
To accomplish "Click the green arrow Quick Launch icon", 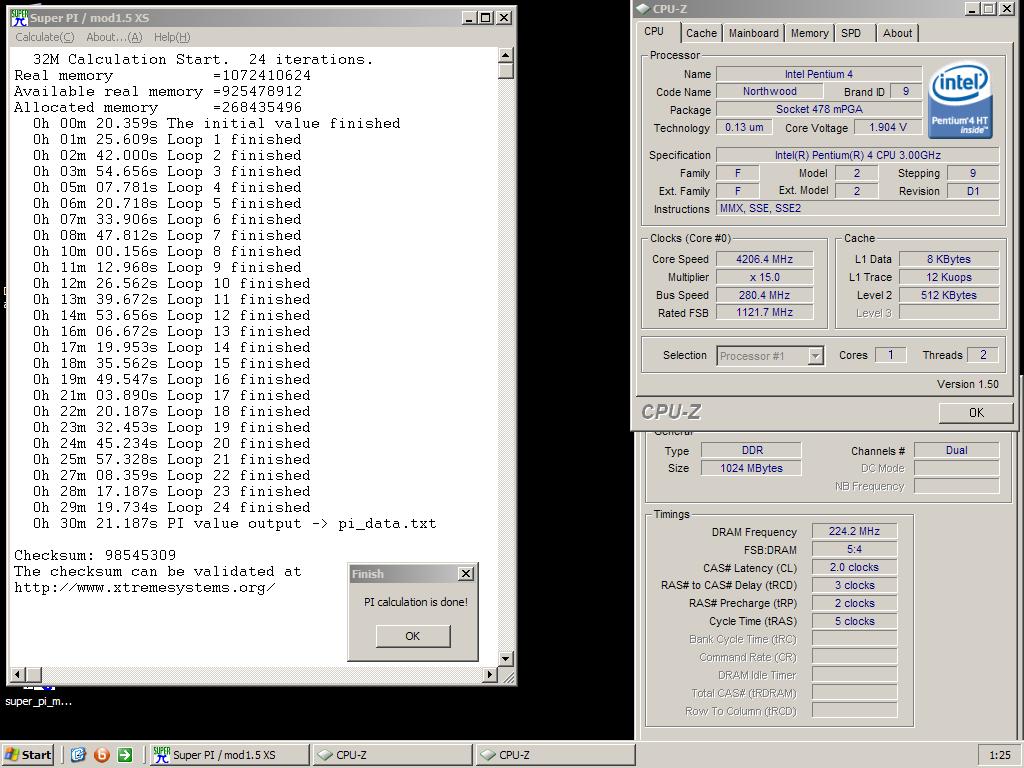I will pyautogui.click(x=125, y=755).
